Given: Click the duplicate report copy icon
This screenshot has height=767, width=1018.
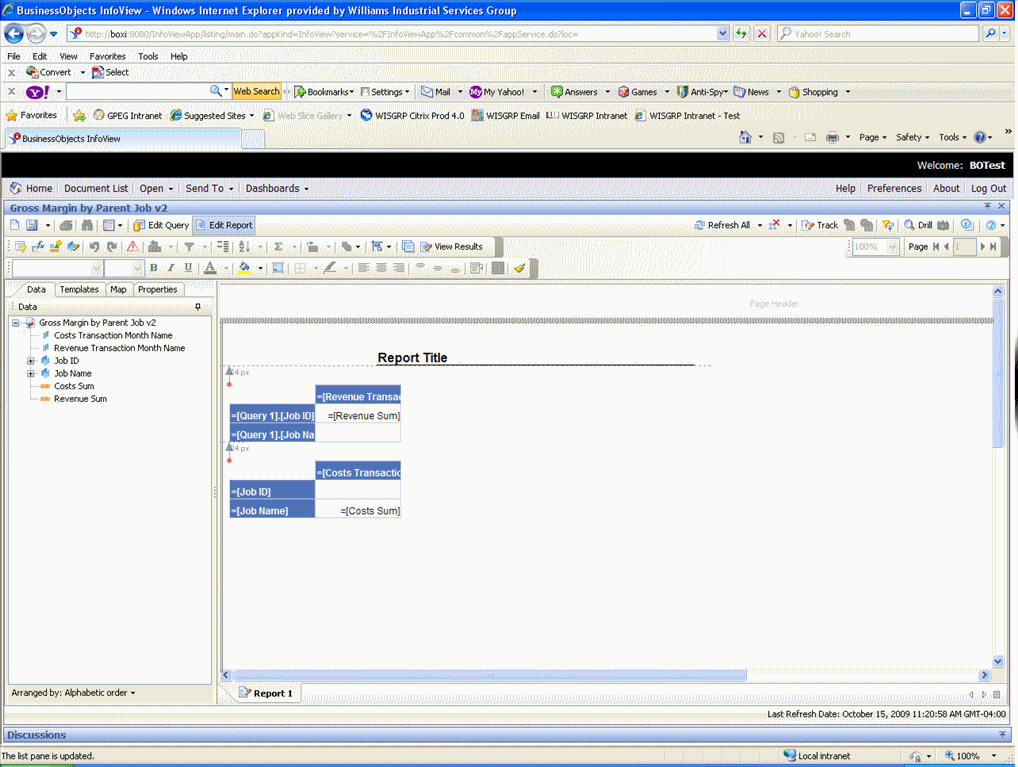Looking at the screenshot, I should pyautogui.click(x=408, y=247).
